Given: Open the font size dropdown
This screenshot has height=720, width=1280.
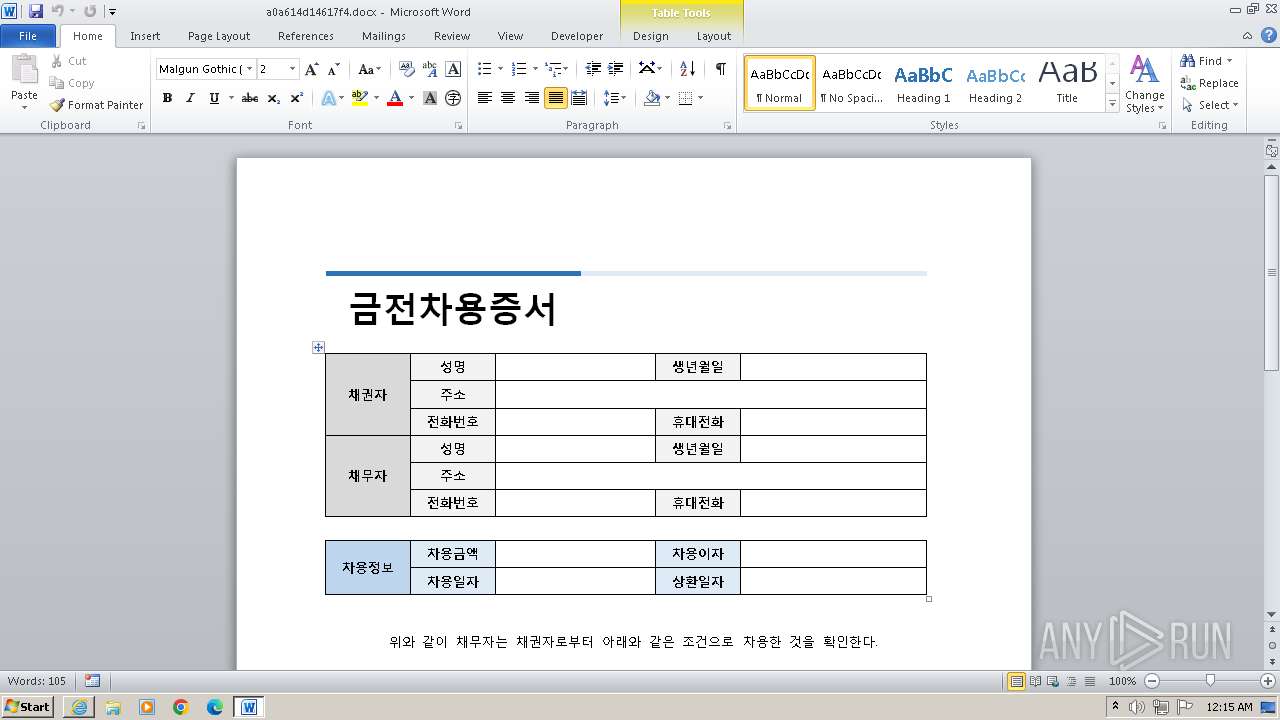Looking at the screenshot, I should pyautogui.click(x=293, y=69).
